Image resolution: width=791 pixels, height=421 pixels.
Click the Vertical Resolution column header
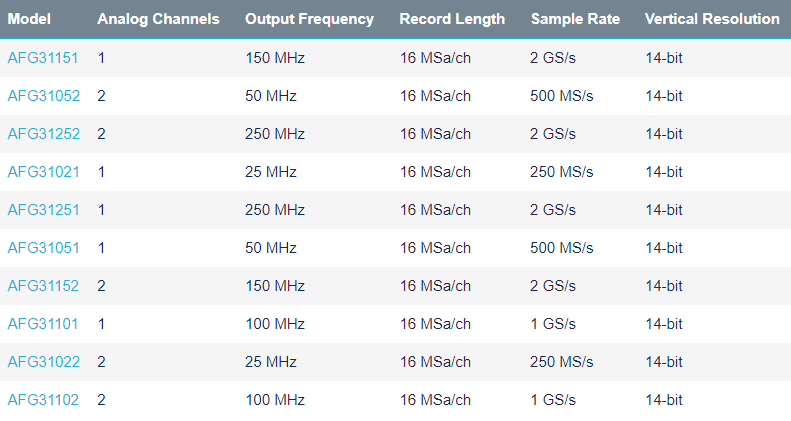tap(712, 19)
